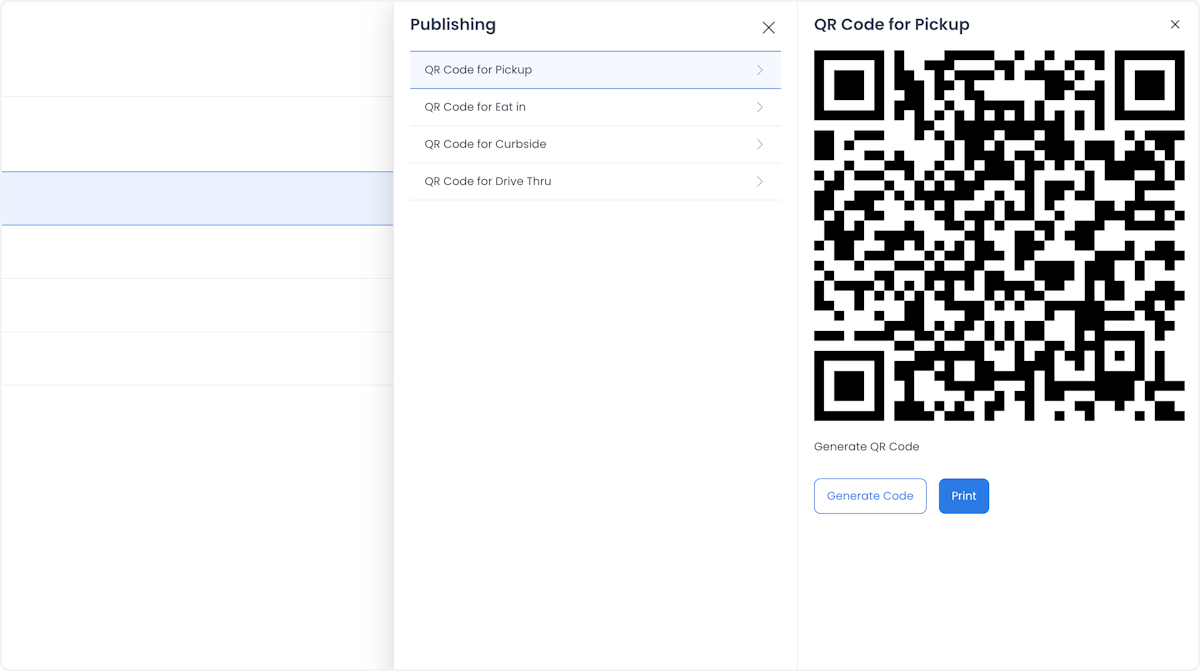The width and height of the screenshot is (1200, 671).
Task: Click the Generate Code button
Action: click(870, 496)
